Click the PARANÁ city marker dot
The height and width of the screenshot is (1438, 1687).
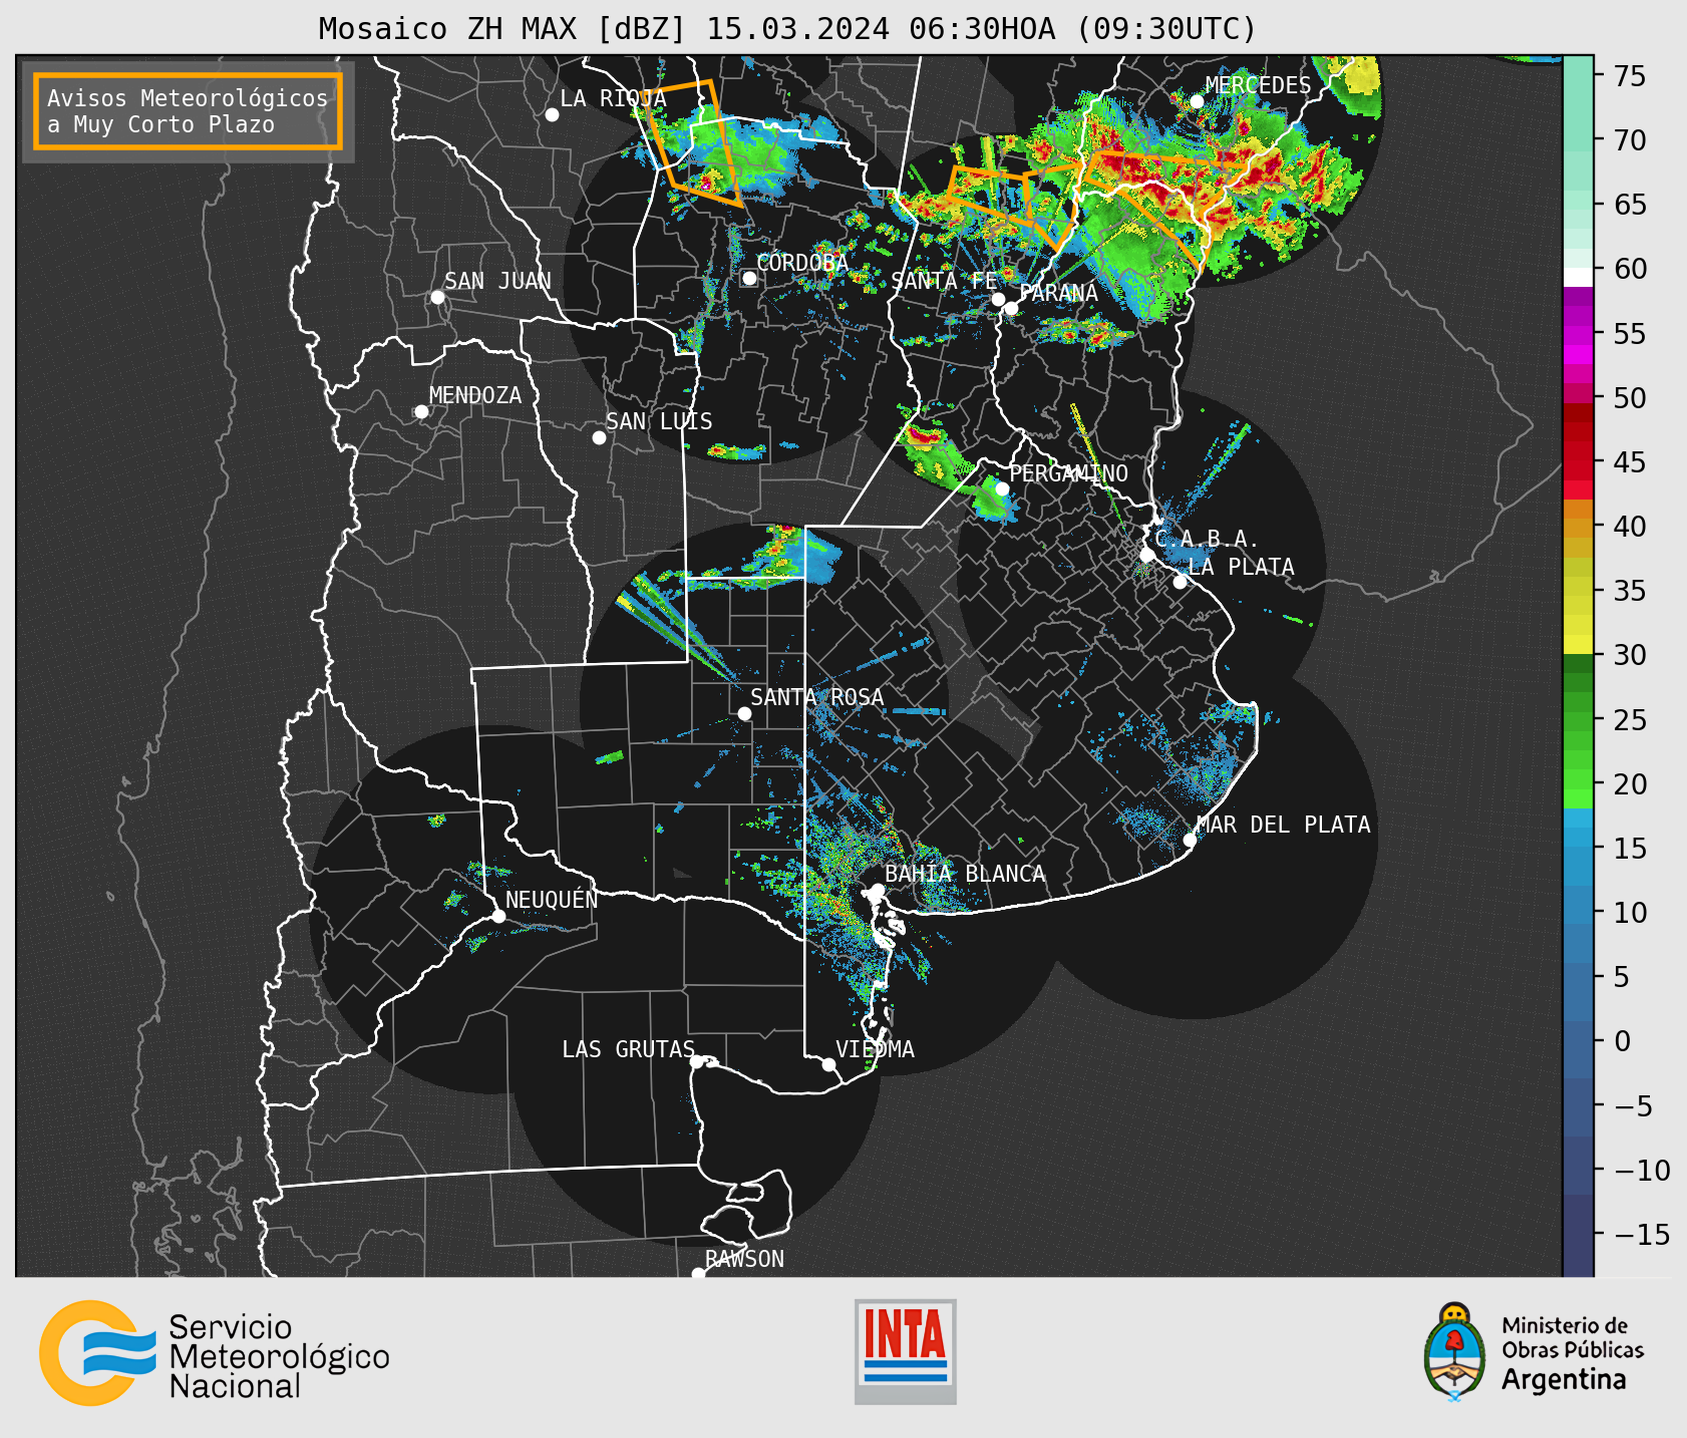pos(1011,308)
